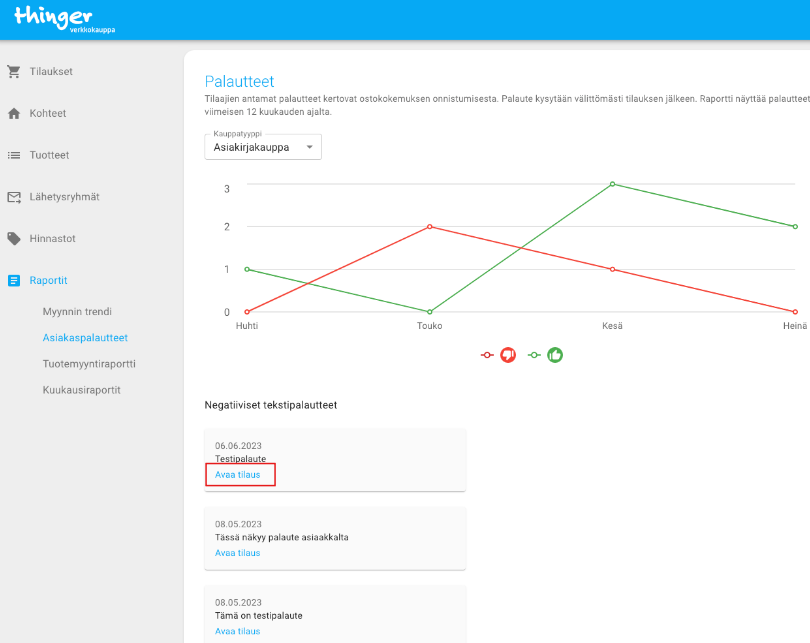Click the list icon beside Tuotteet

coord(14,155)
